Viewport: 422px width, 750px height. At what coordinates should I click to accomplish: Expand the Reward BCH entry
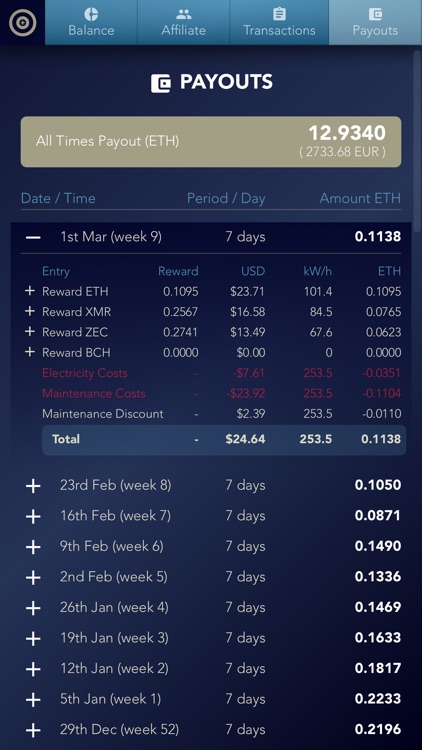coord(30,352)
